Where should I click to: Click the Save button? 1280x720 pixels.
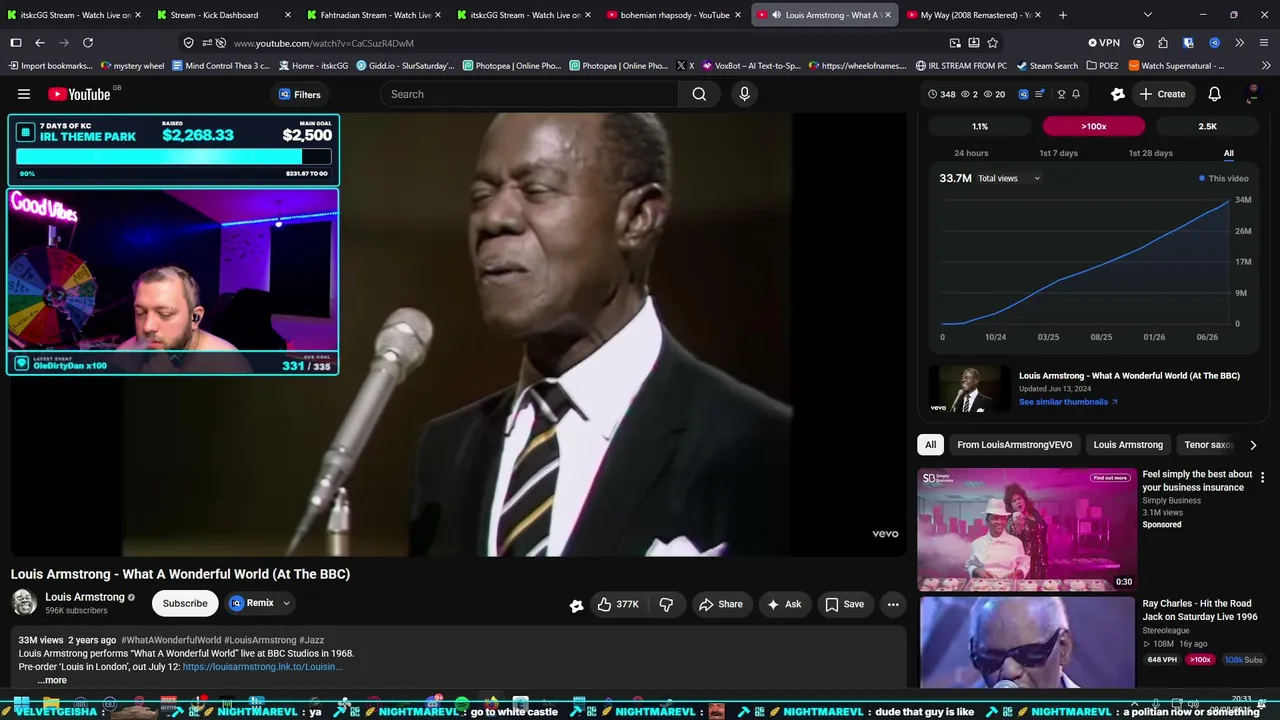pyautogui.click(x=844, y=604)
